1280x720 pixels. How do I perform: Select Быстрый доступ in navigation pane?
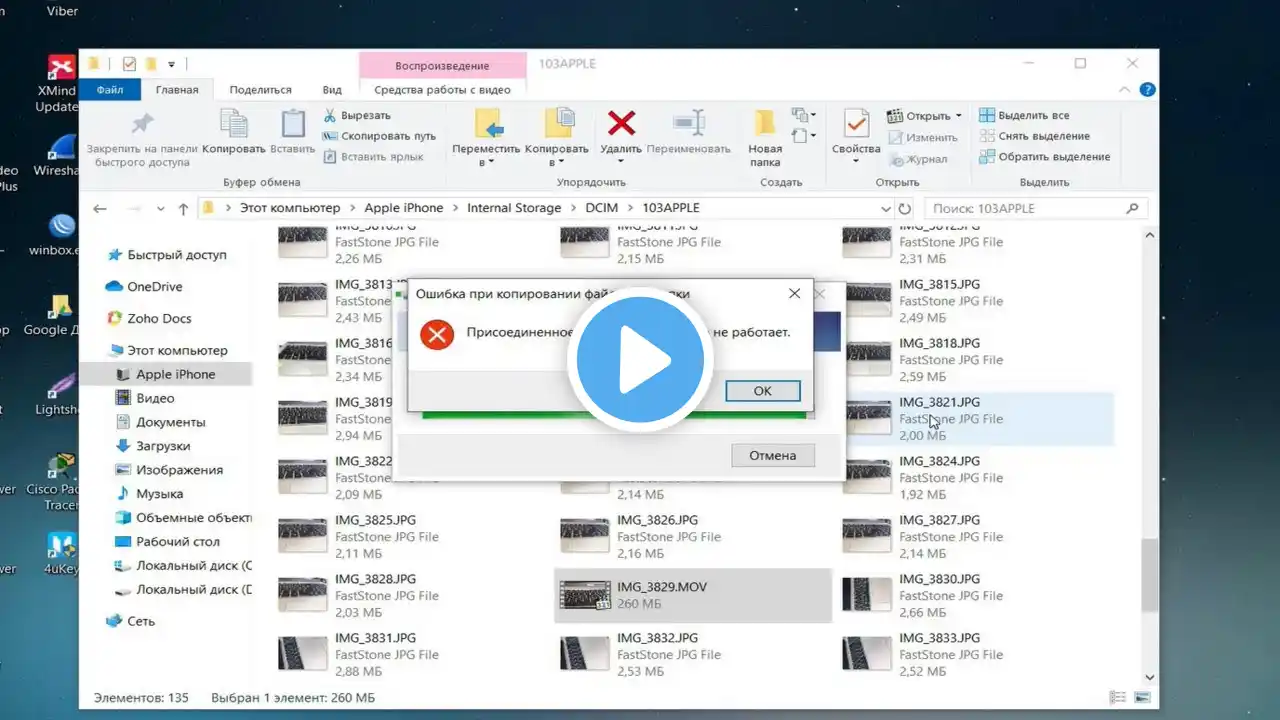tap(177, 255)
